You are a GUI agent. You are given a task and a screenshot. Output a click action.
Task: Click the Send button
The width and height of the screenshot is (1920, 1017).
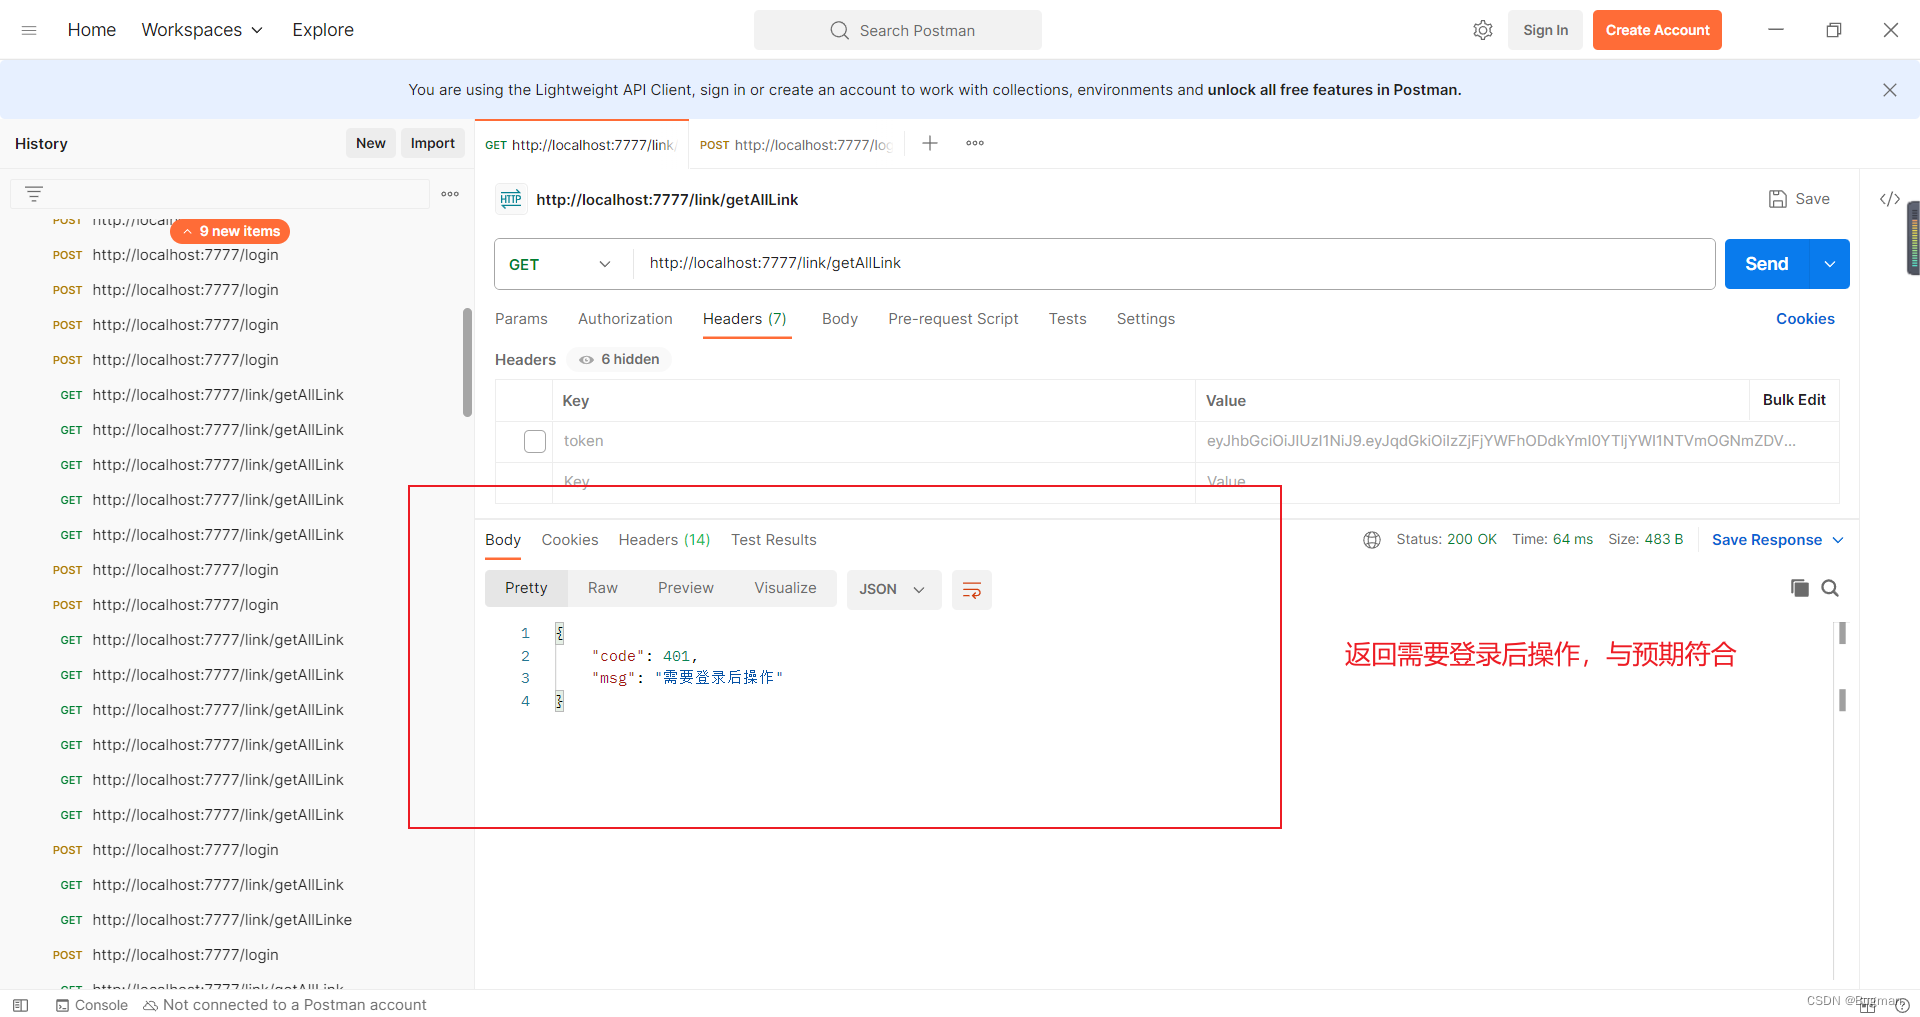click(x=1767, y=264)
